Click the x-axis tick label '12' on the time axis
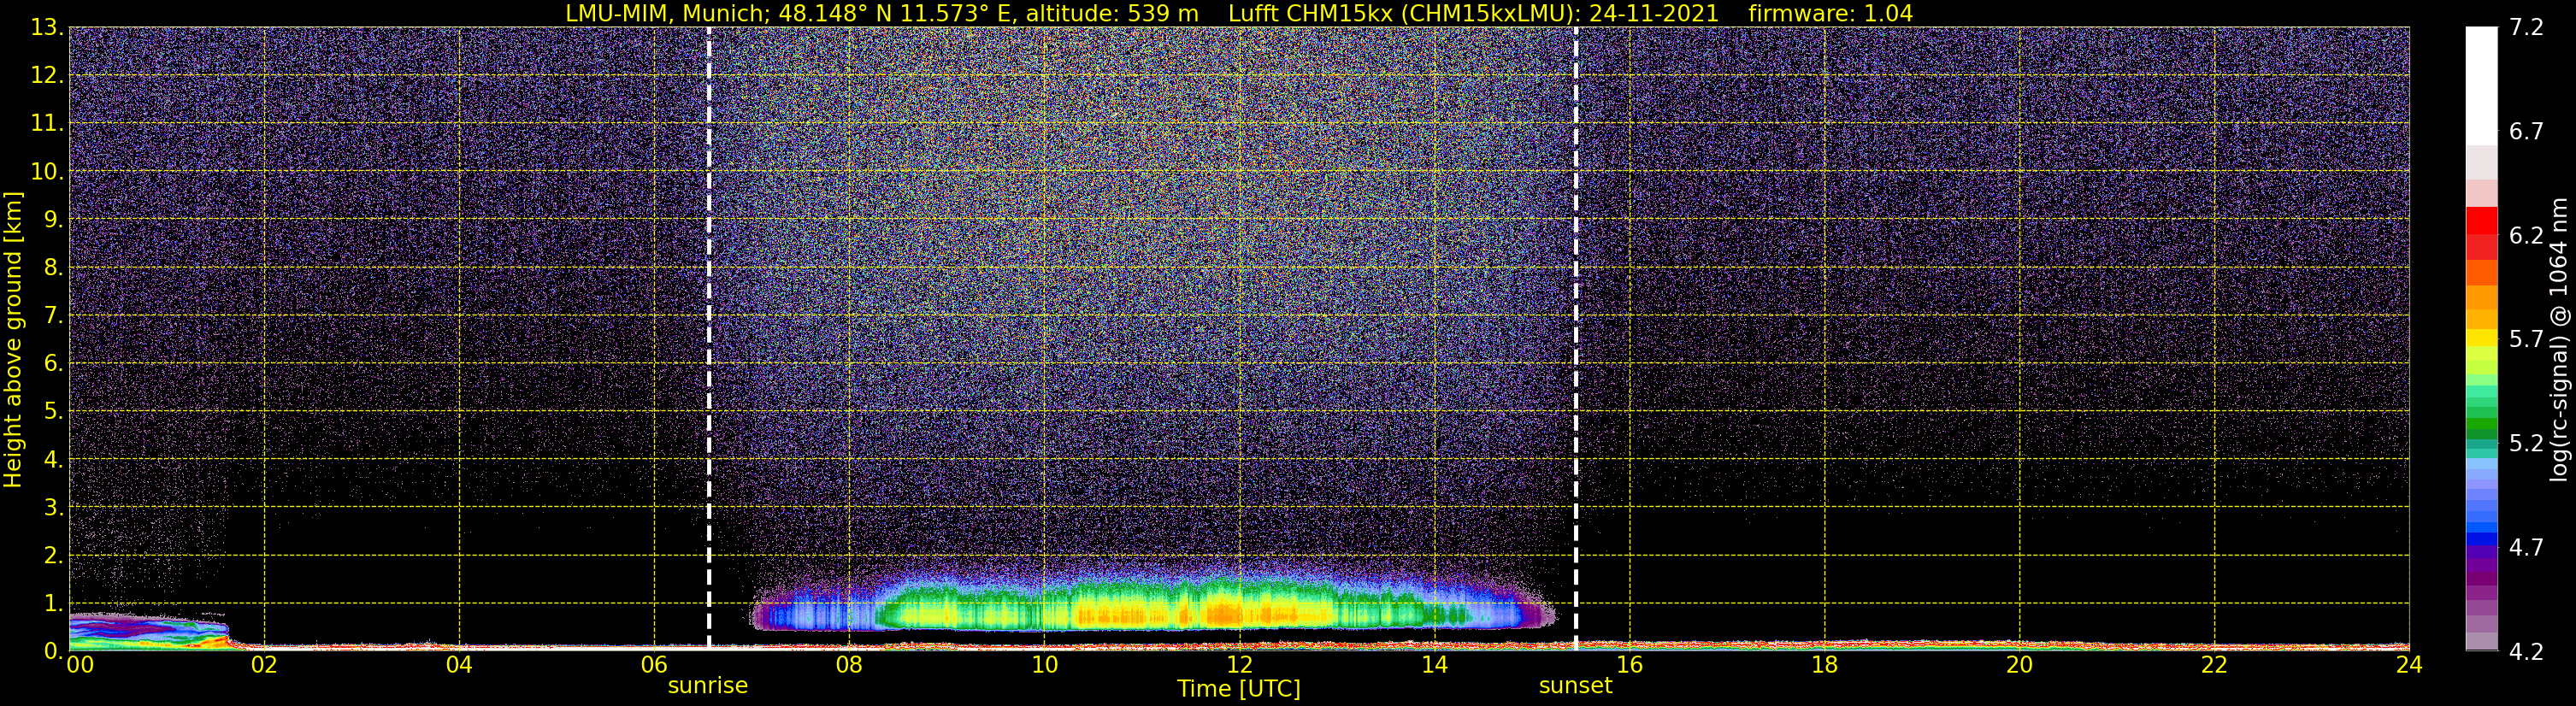This screenshot has width=2576, height=706. tap(1239, 665)
